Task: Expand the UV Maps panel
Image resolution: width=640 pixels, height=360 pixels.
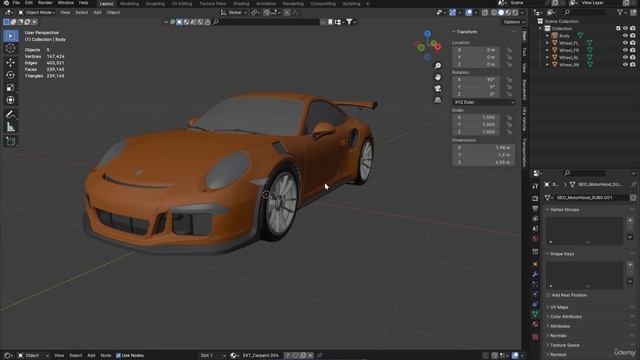Action: click(x=559, y=307)
